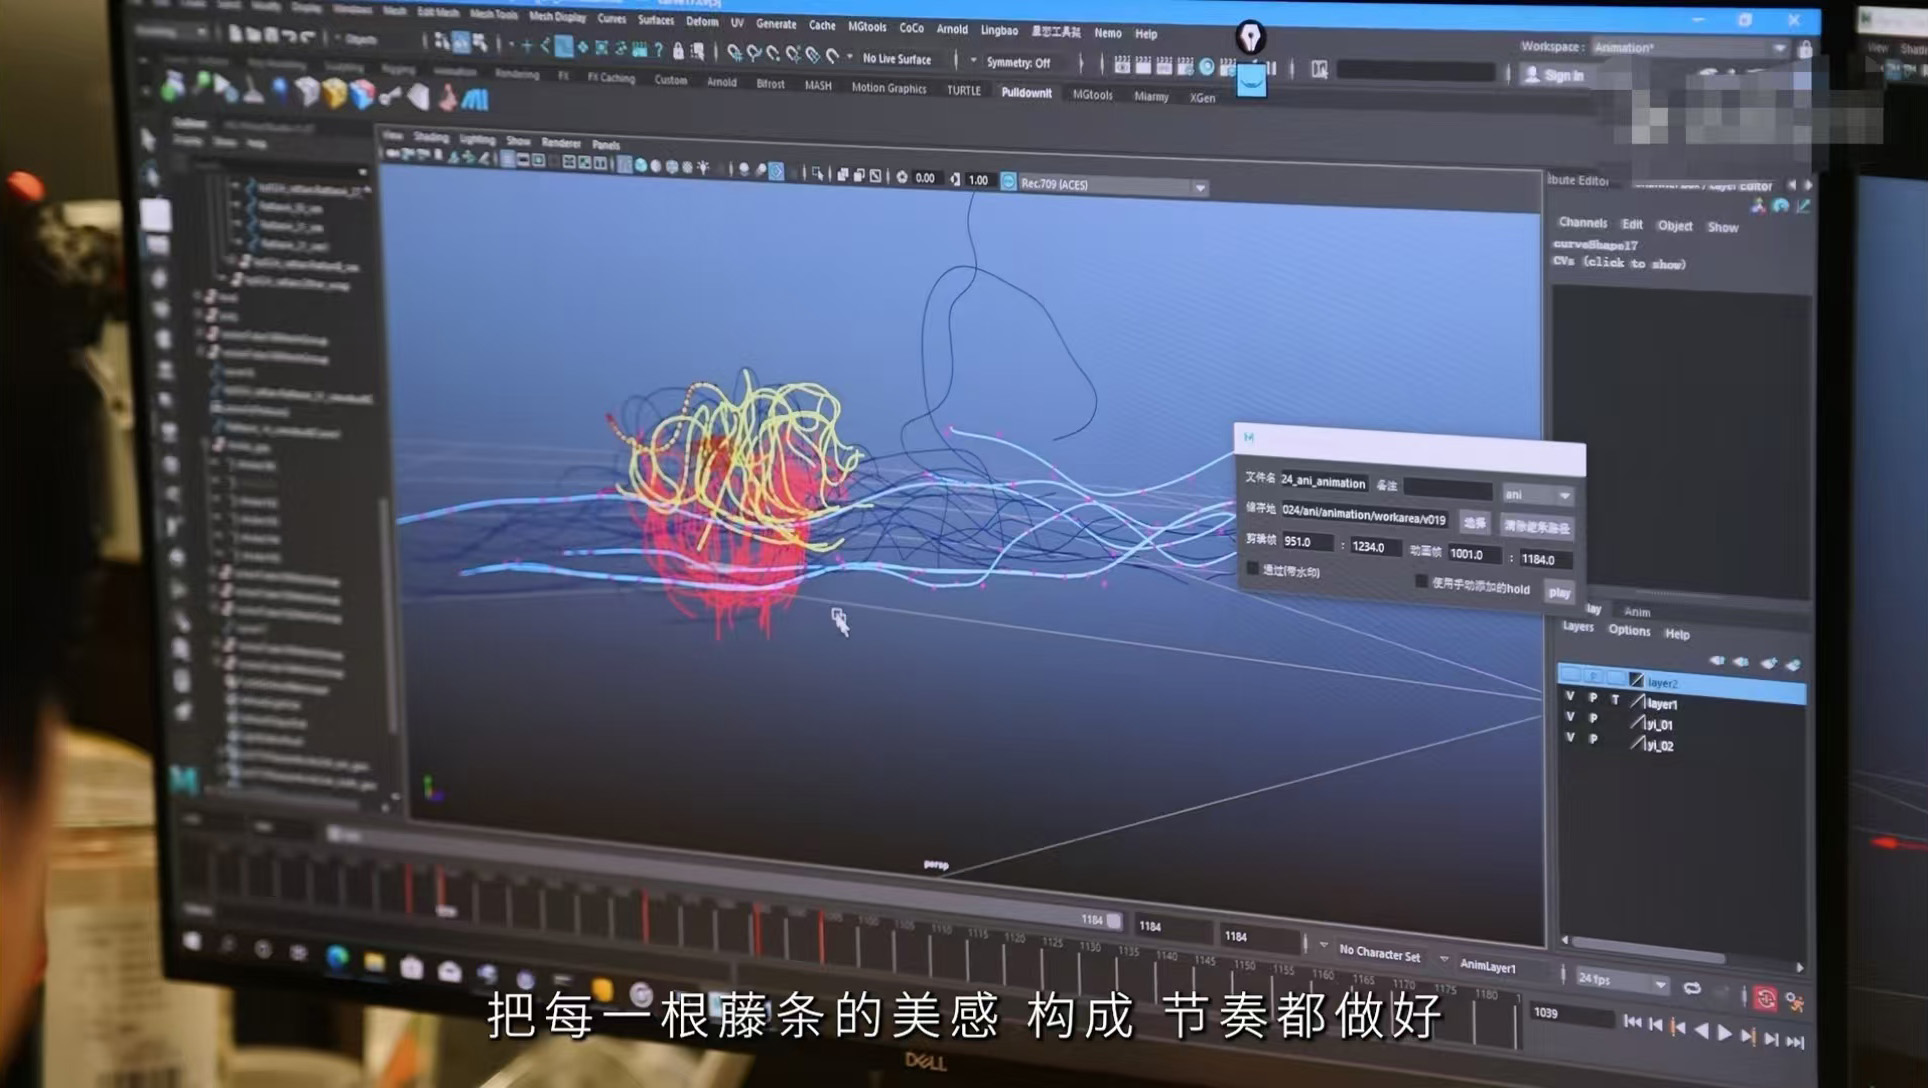
Task: Open the Symmetry: Off dropdown
Action: (x=1019, y=62)
